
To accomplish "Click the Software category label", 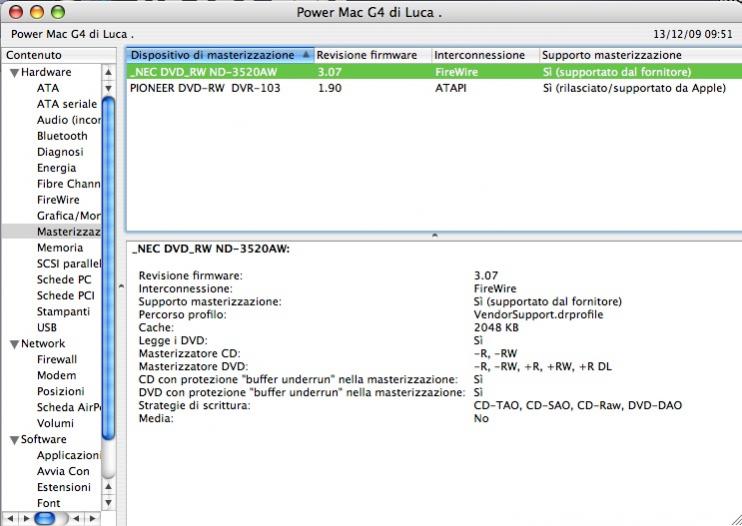I will (44, 439).
